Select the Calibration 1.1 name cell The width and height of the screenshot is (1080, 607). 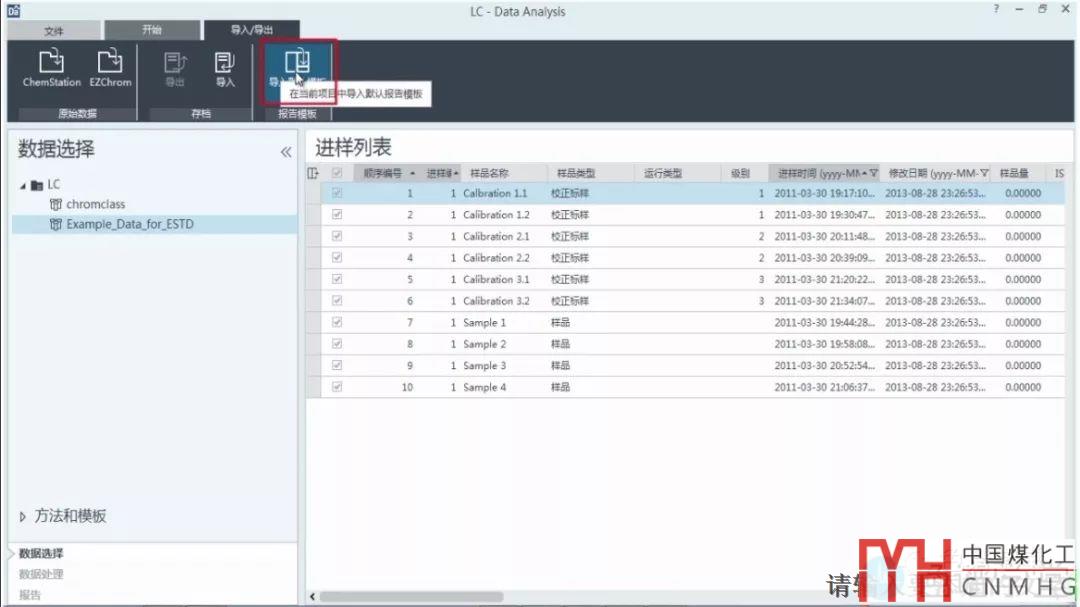point(495,194)
